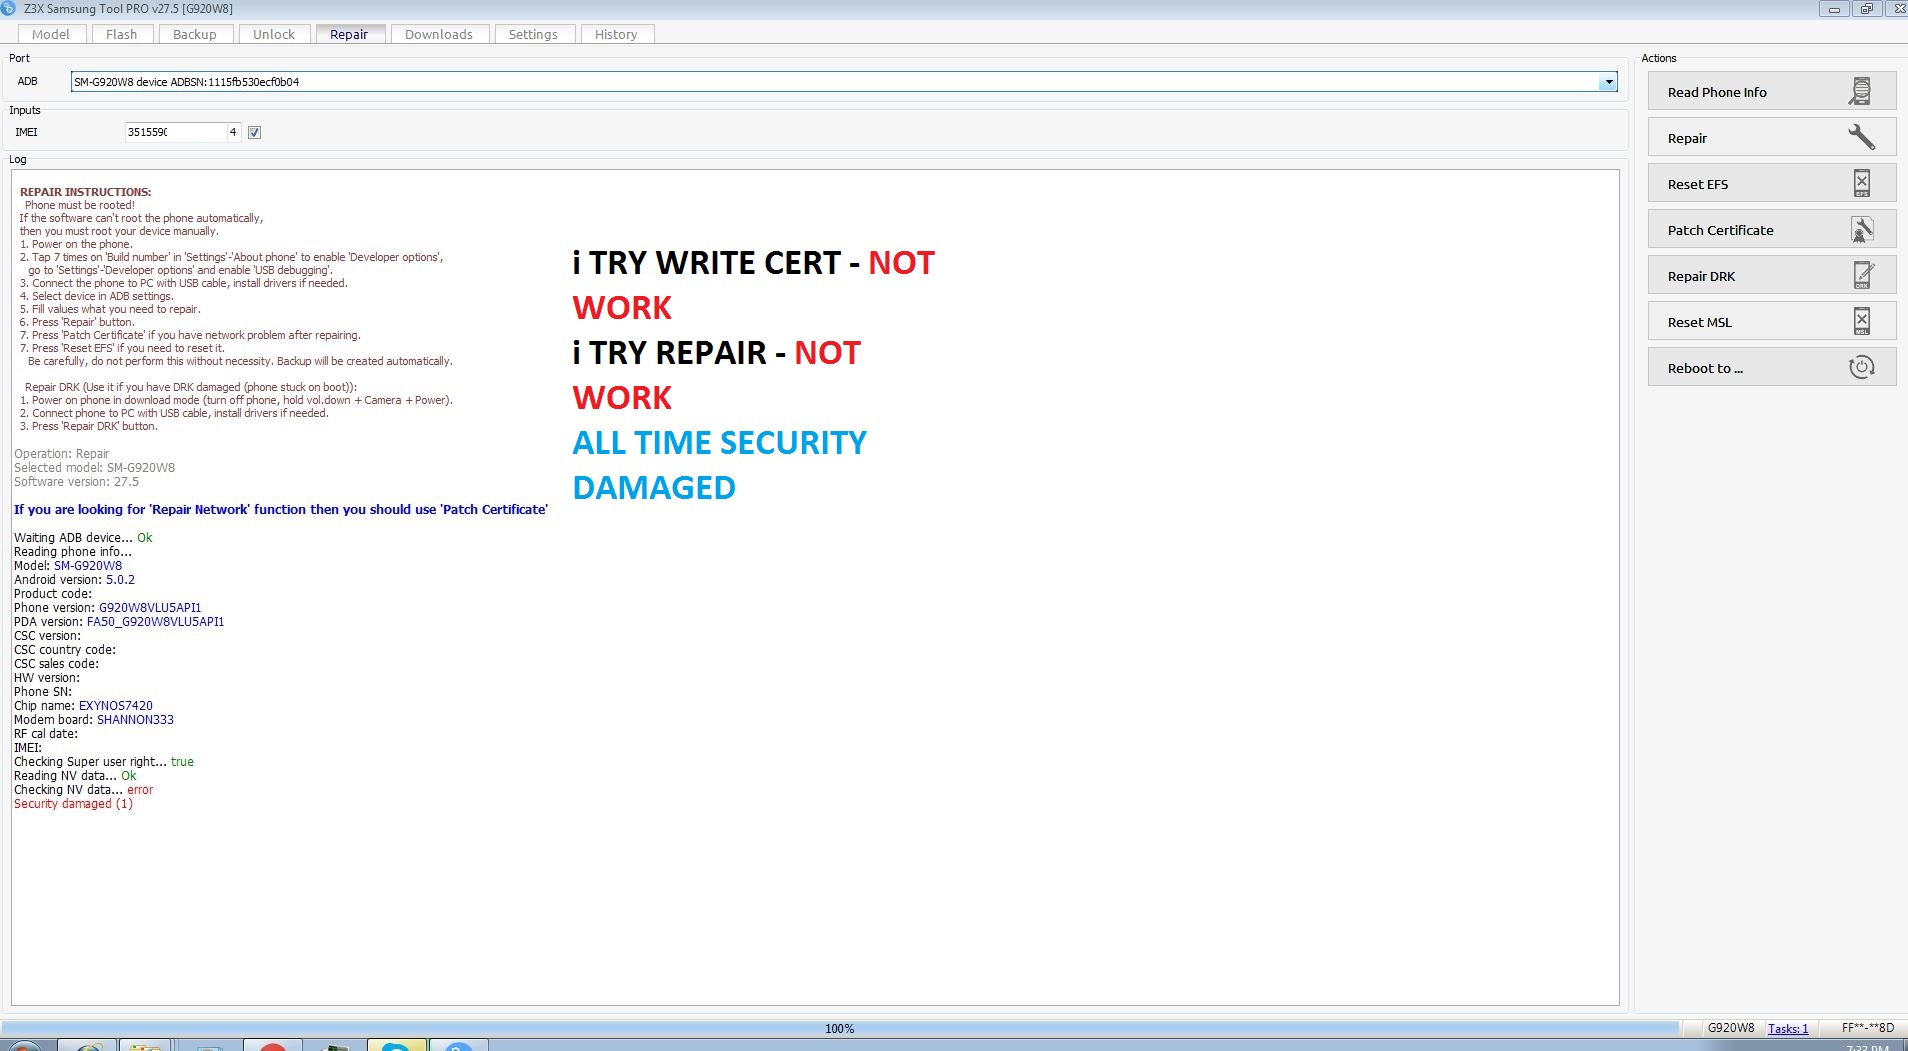Click the 100% progress bar
The width and height of the screenshot is (1908, 1051).
[x=840, y=1028]
